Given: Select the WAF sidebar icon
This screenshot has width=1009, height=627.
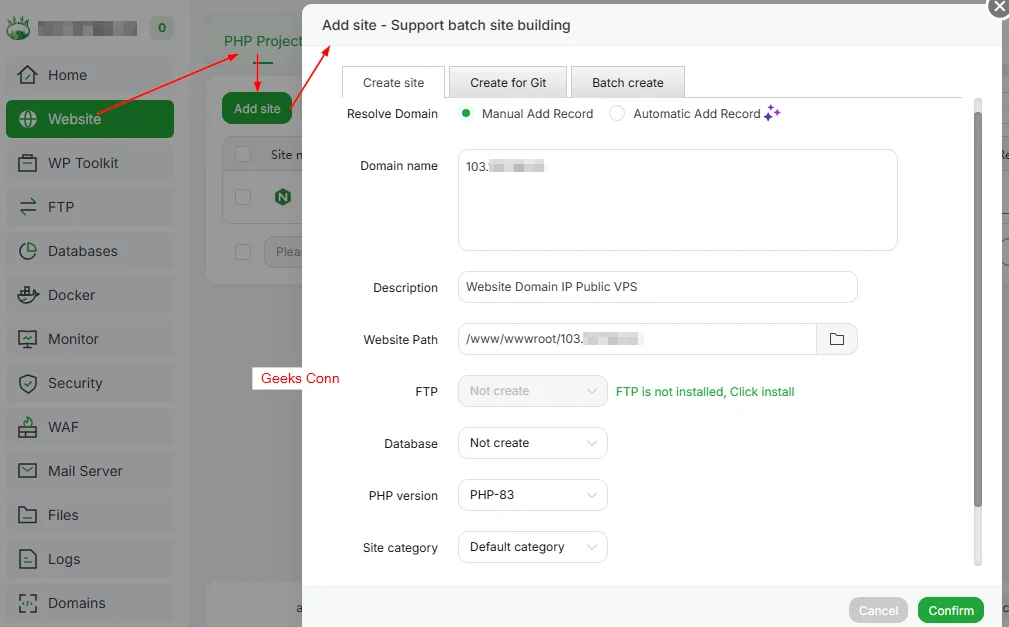Looking at the screenshot, I should [31, 427].
